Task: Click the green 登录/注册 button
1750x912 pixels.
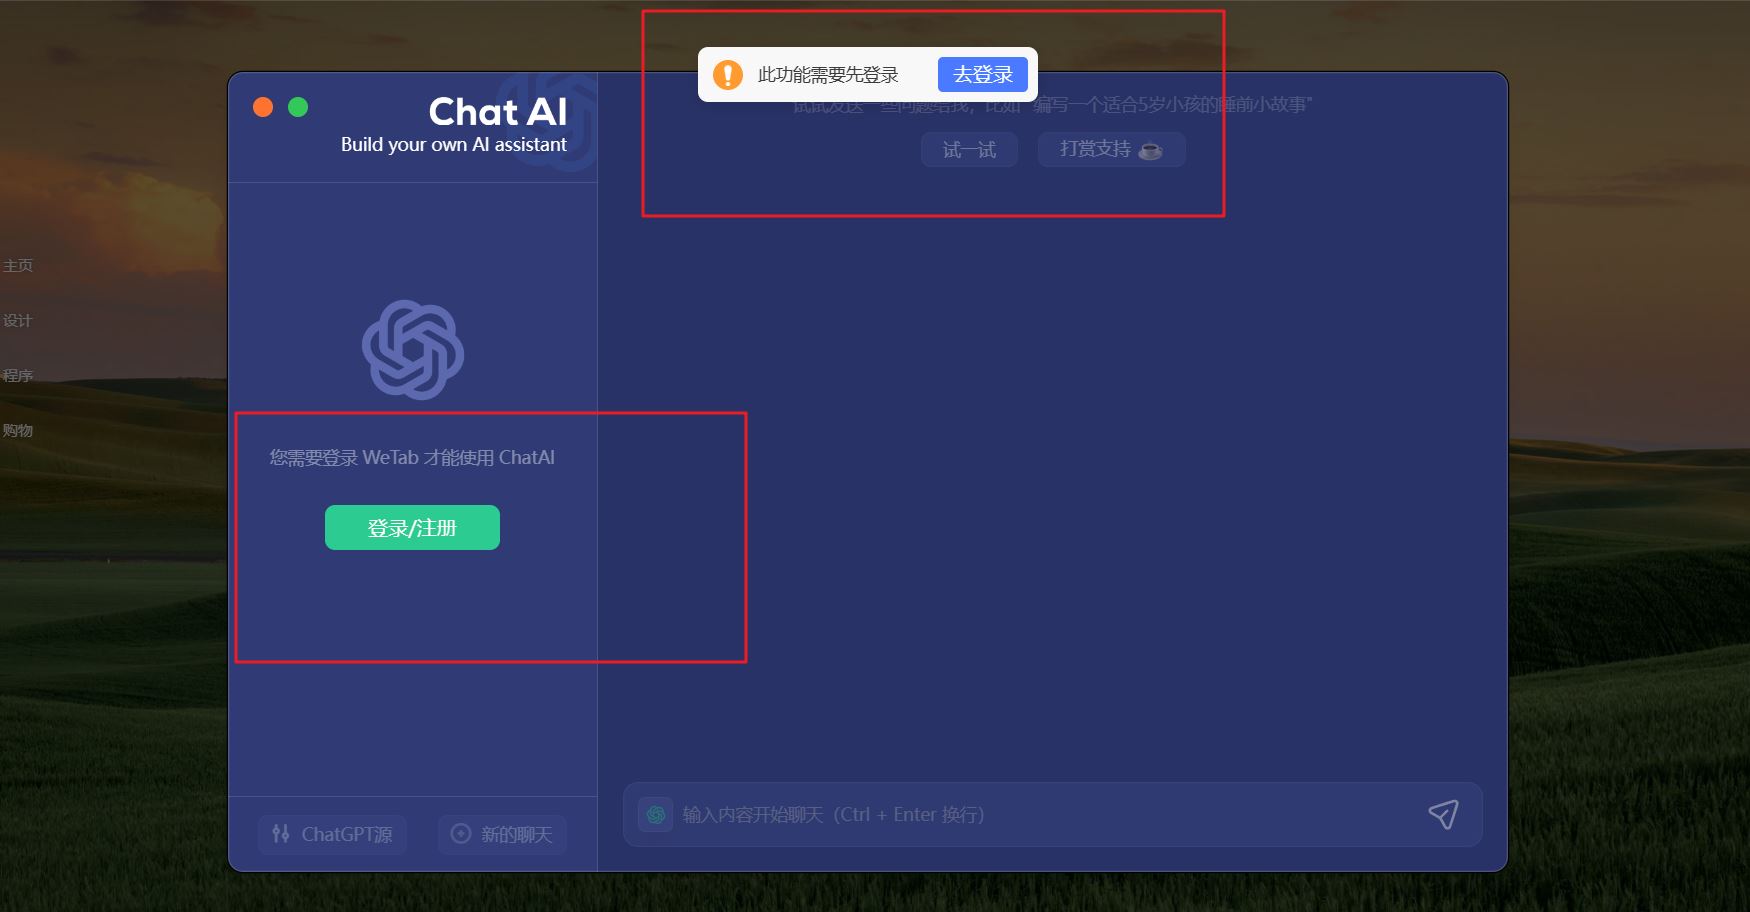Action: tap(412, 527)
